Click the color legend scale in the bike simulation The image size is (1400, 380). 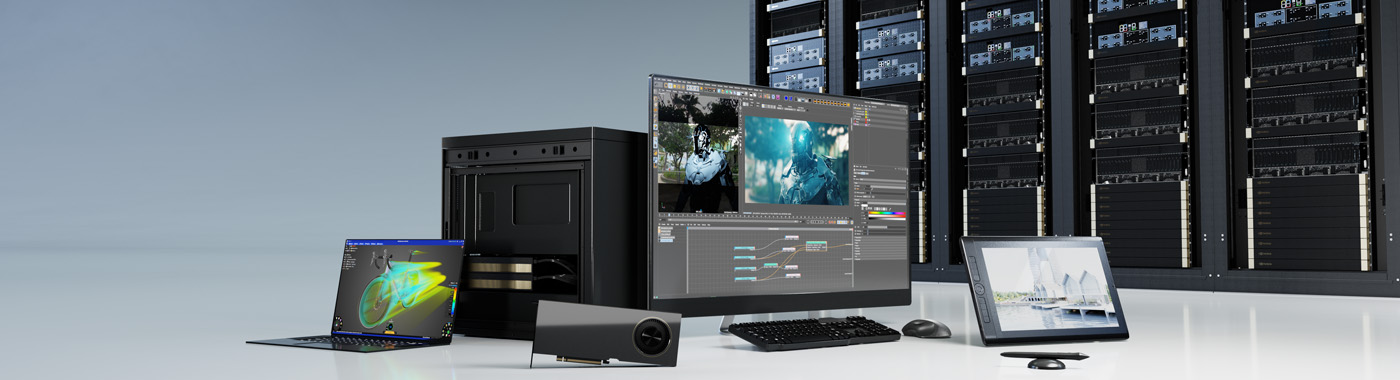click(x=454, y=301)
